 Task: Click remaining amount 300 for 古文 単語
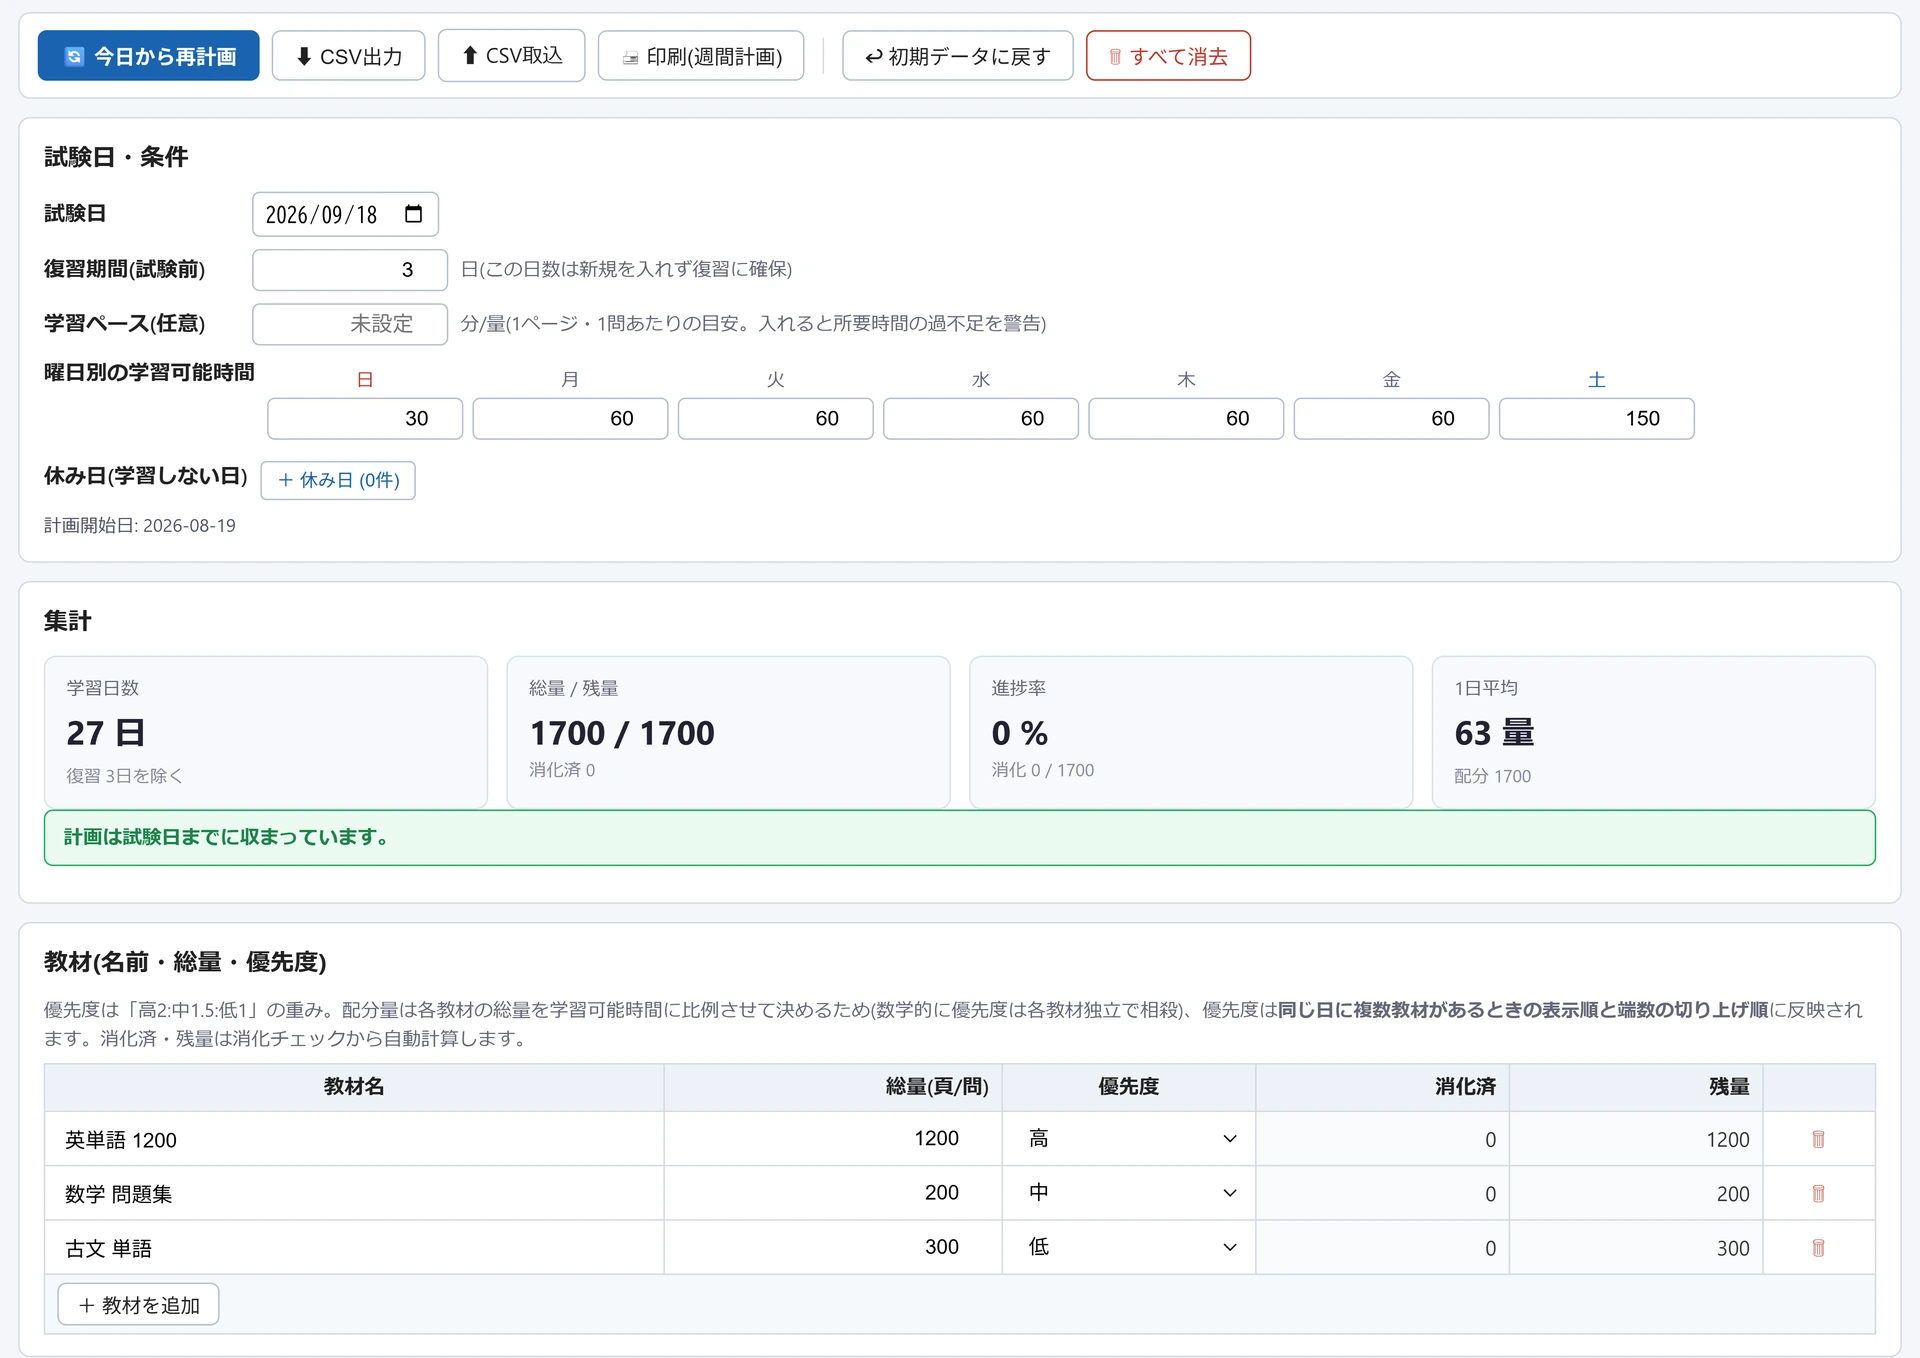(x=1636, y=1247)
